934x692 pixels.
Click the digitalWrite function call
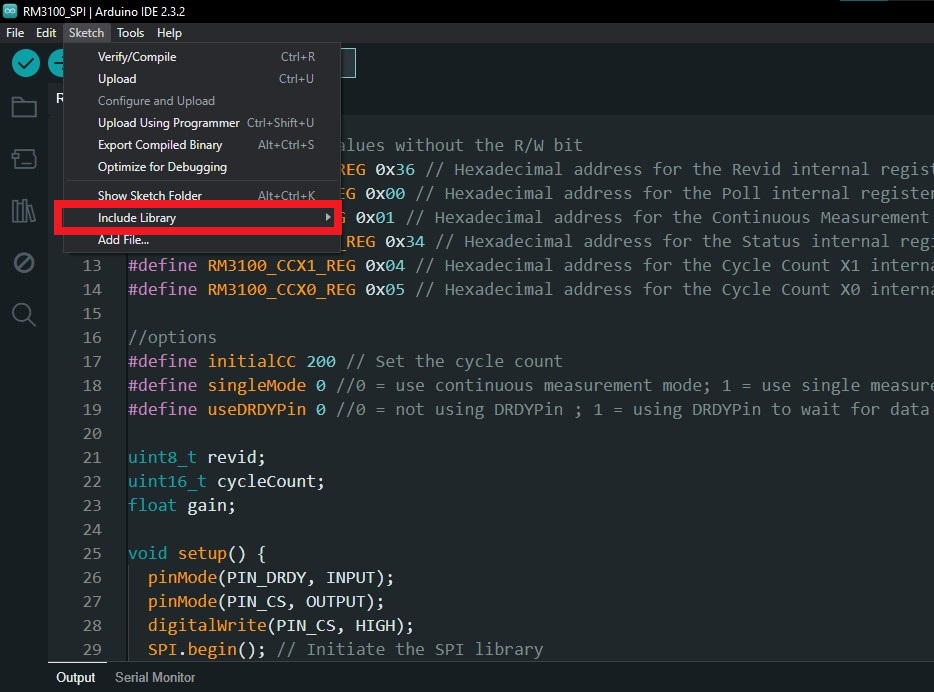point(207,625)
